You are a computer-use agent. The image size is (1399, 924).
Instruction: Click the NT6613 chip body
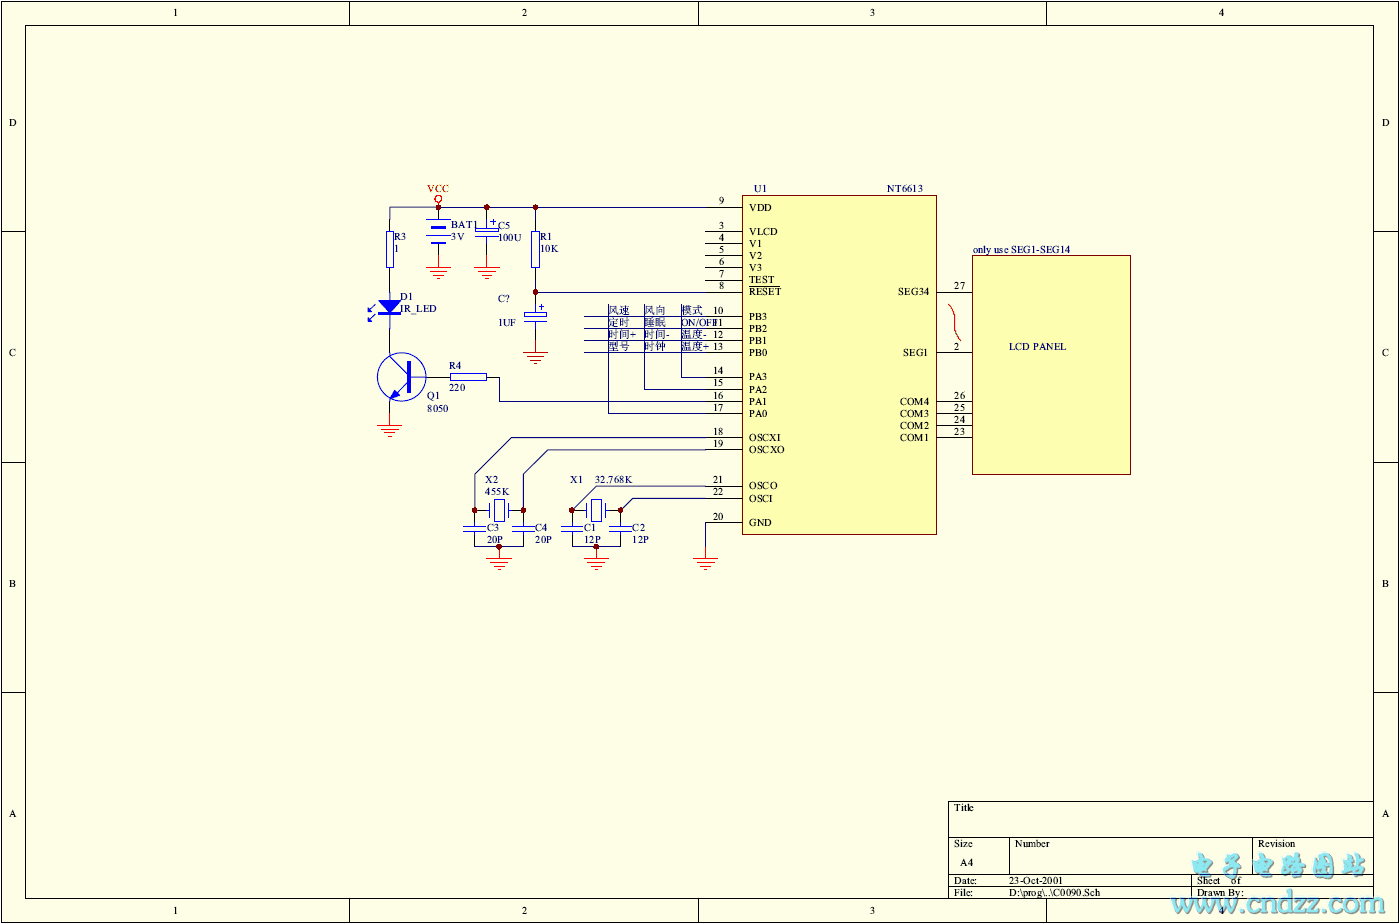point(838,365)
